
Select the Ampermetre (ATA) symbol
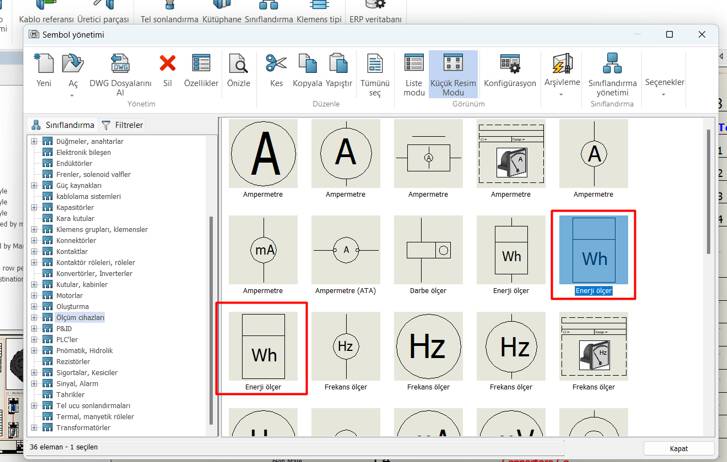(x=345, y=250)
